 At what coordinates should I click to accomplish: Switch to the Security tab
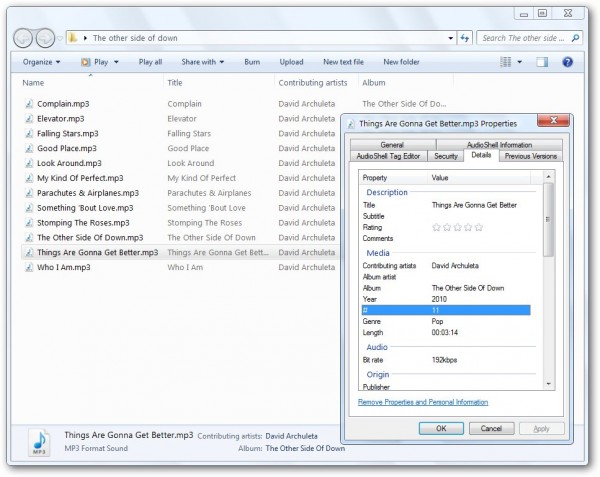[446, 156]
